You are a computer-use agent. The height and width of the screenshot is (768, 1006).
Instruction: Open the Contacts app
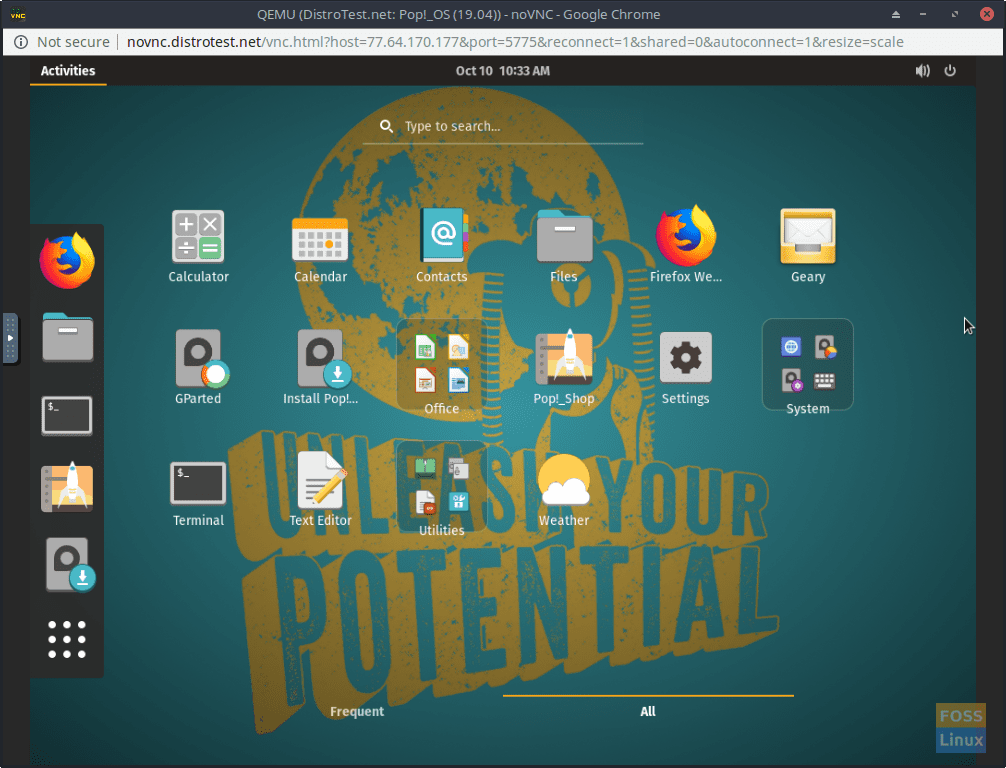[x=441, y=246]
